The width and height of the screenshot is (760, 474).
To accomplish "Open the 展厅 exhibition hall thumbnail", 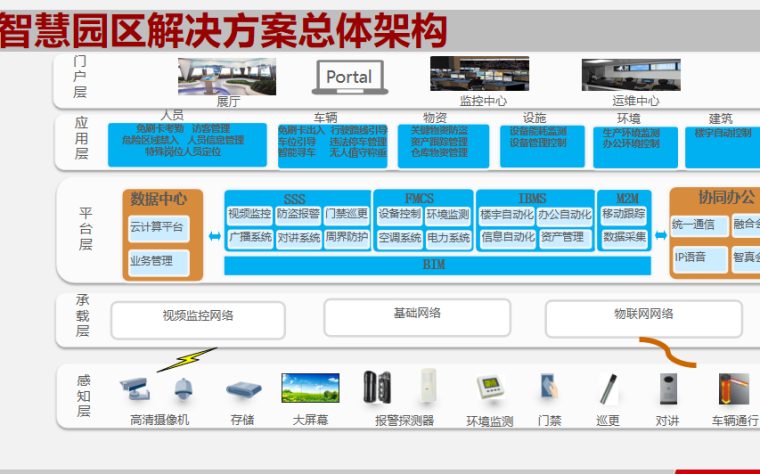I will (227, 75).
